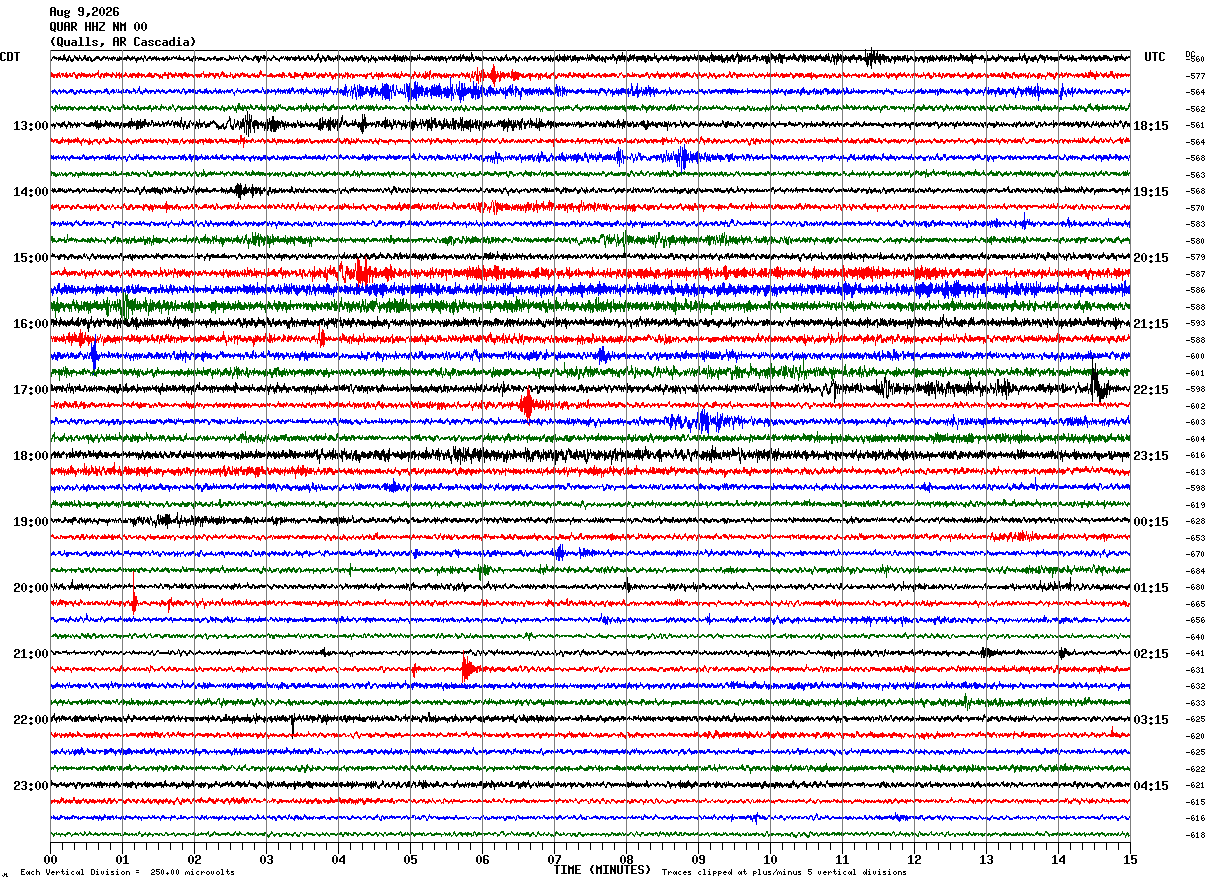The width and height of the screenshot is (1210, 886).
Task: Select the 13:00 CDT time label
Action: [30, 126]
